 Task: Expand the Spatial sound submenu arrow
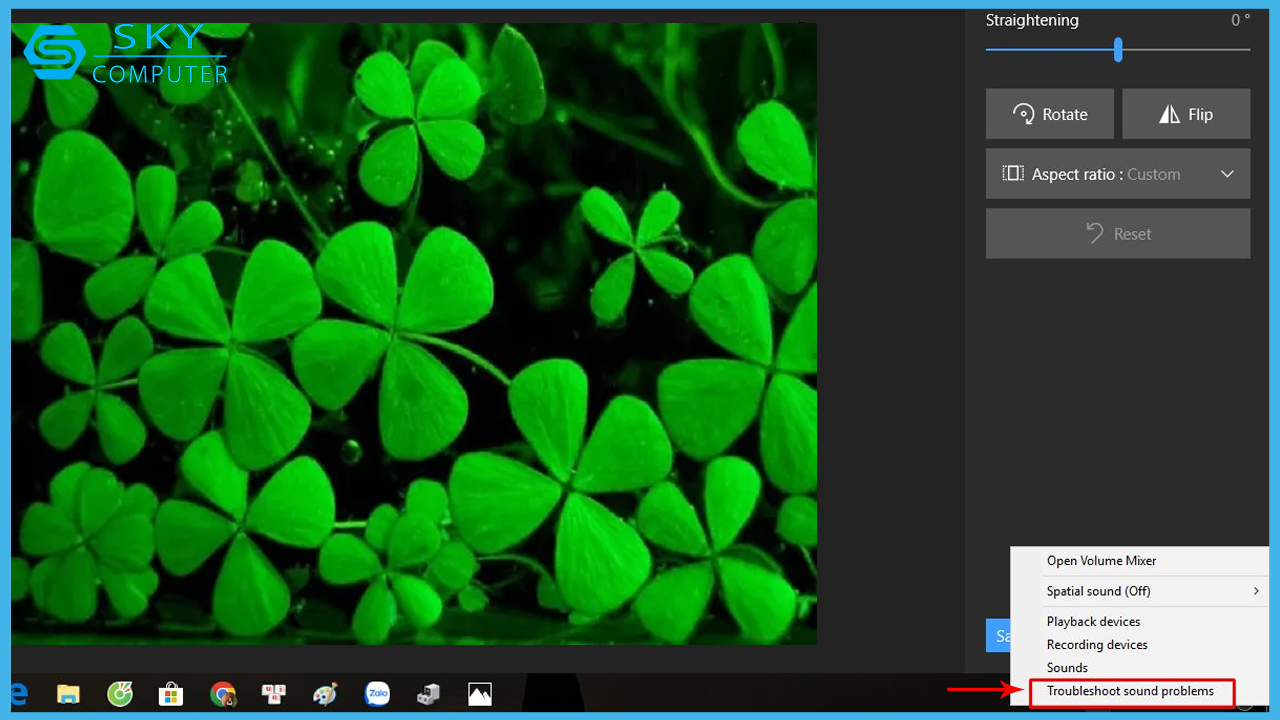click(x=1256, y=591)
